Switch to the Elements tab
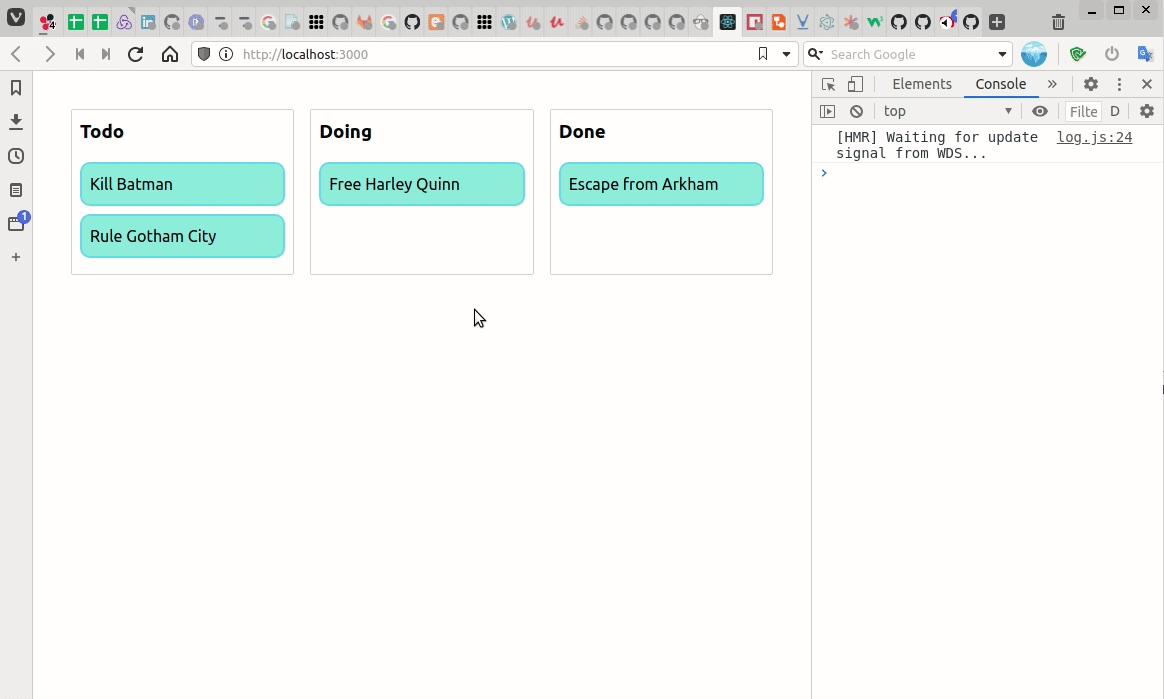Viewport: 1164px width, 699px height. [921, 84]
